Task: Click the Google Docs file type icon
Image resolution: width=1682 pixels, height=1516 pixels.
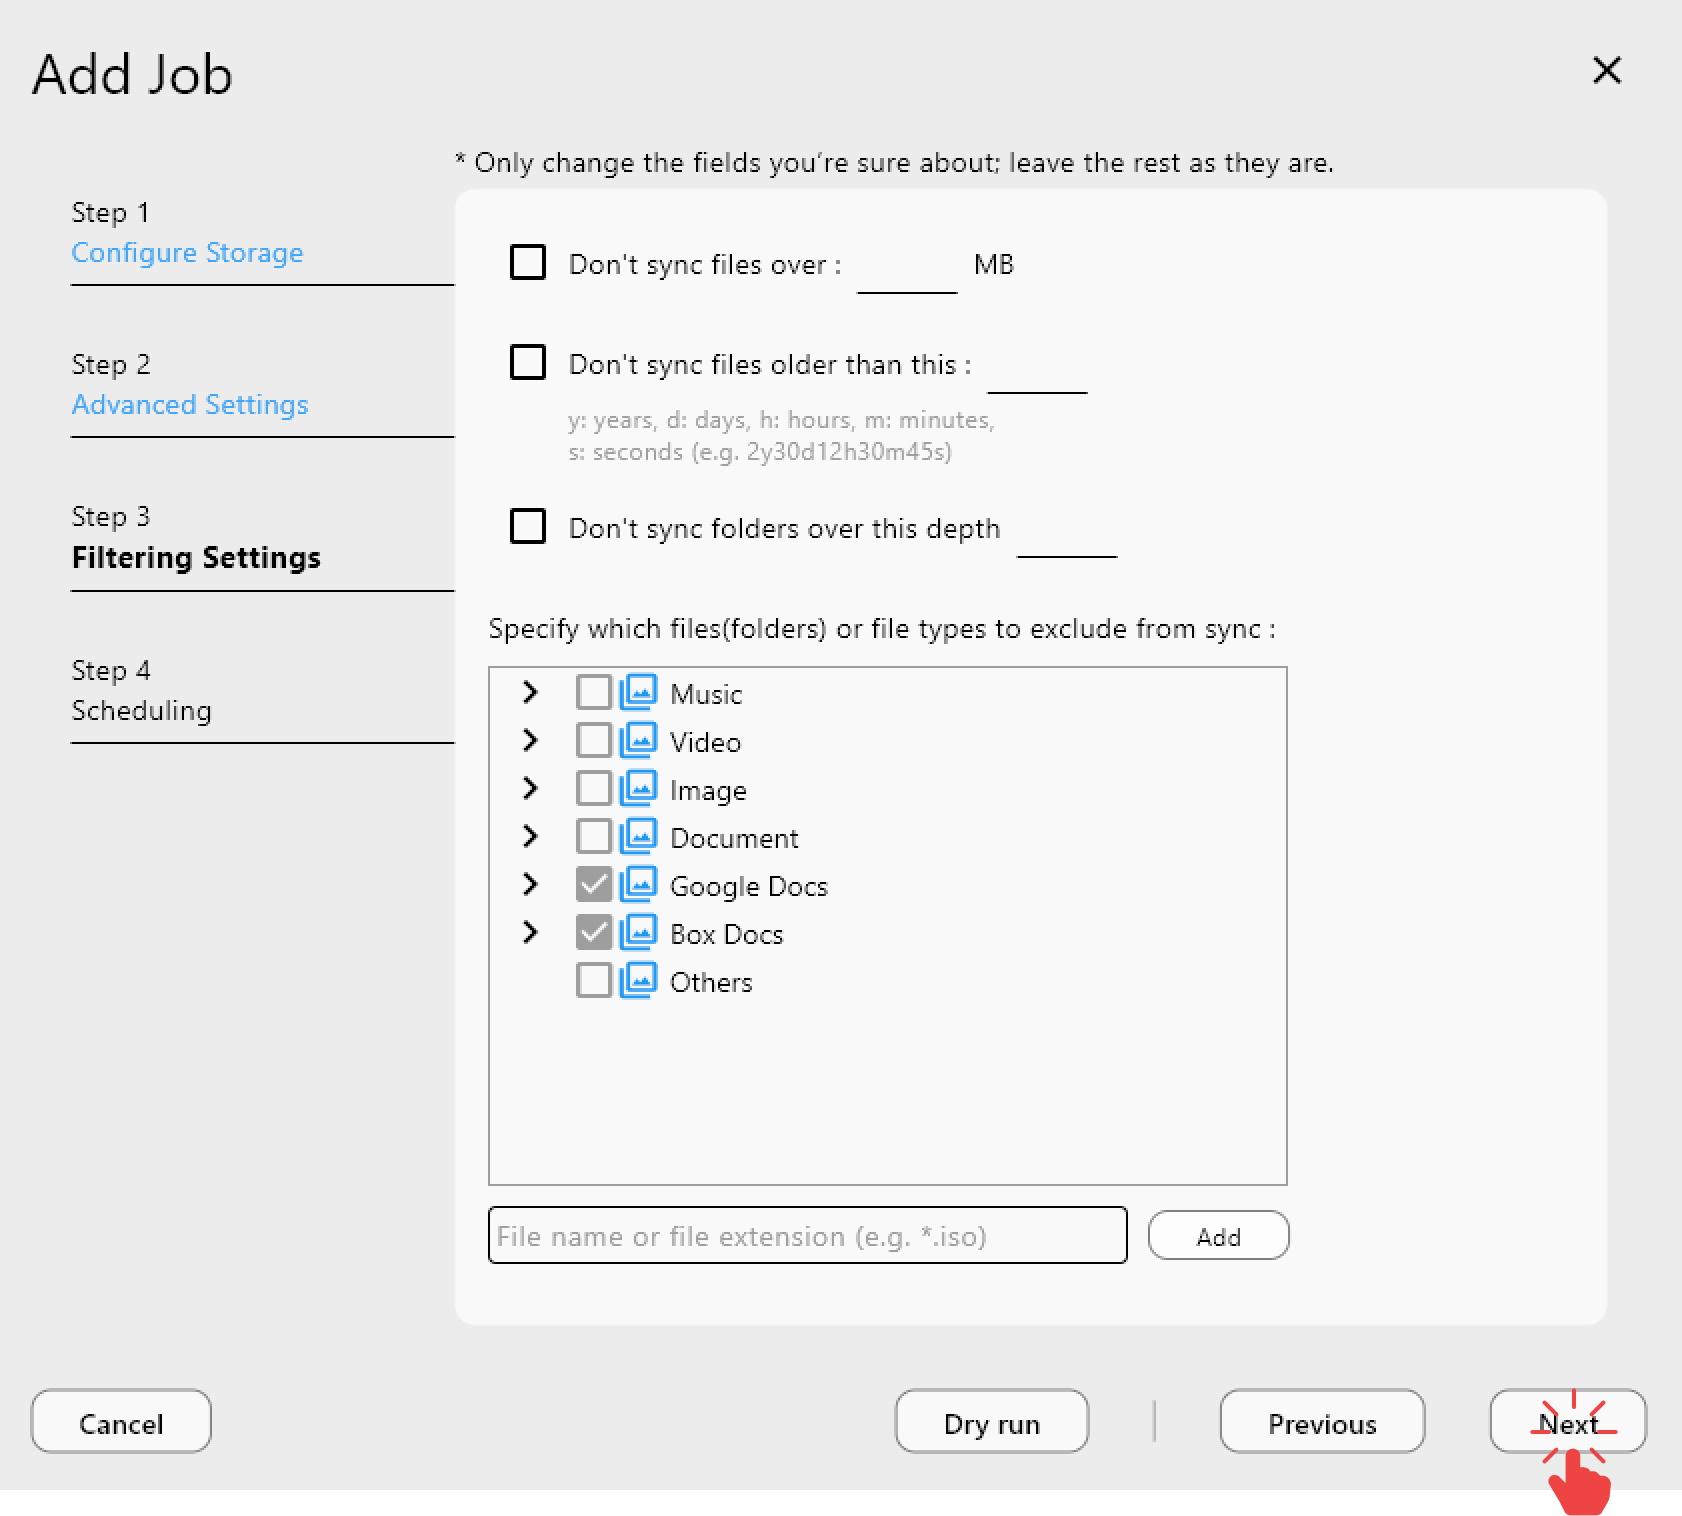Action: click(639, 884)
